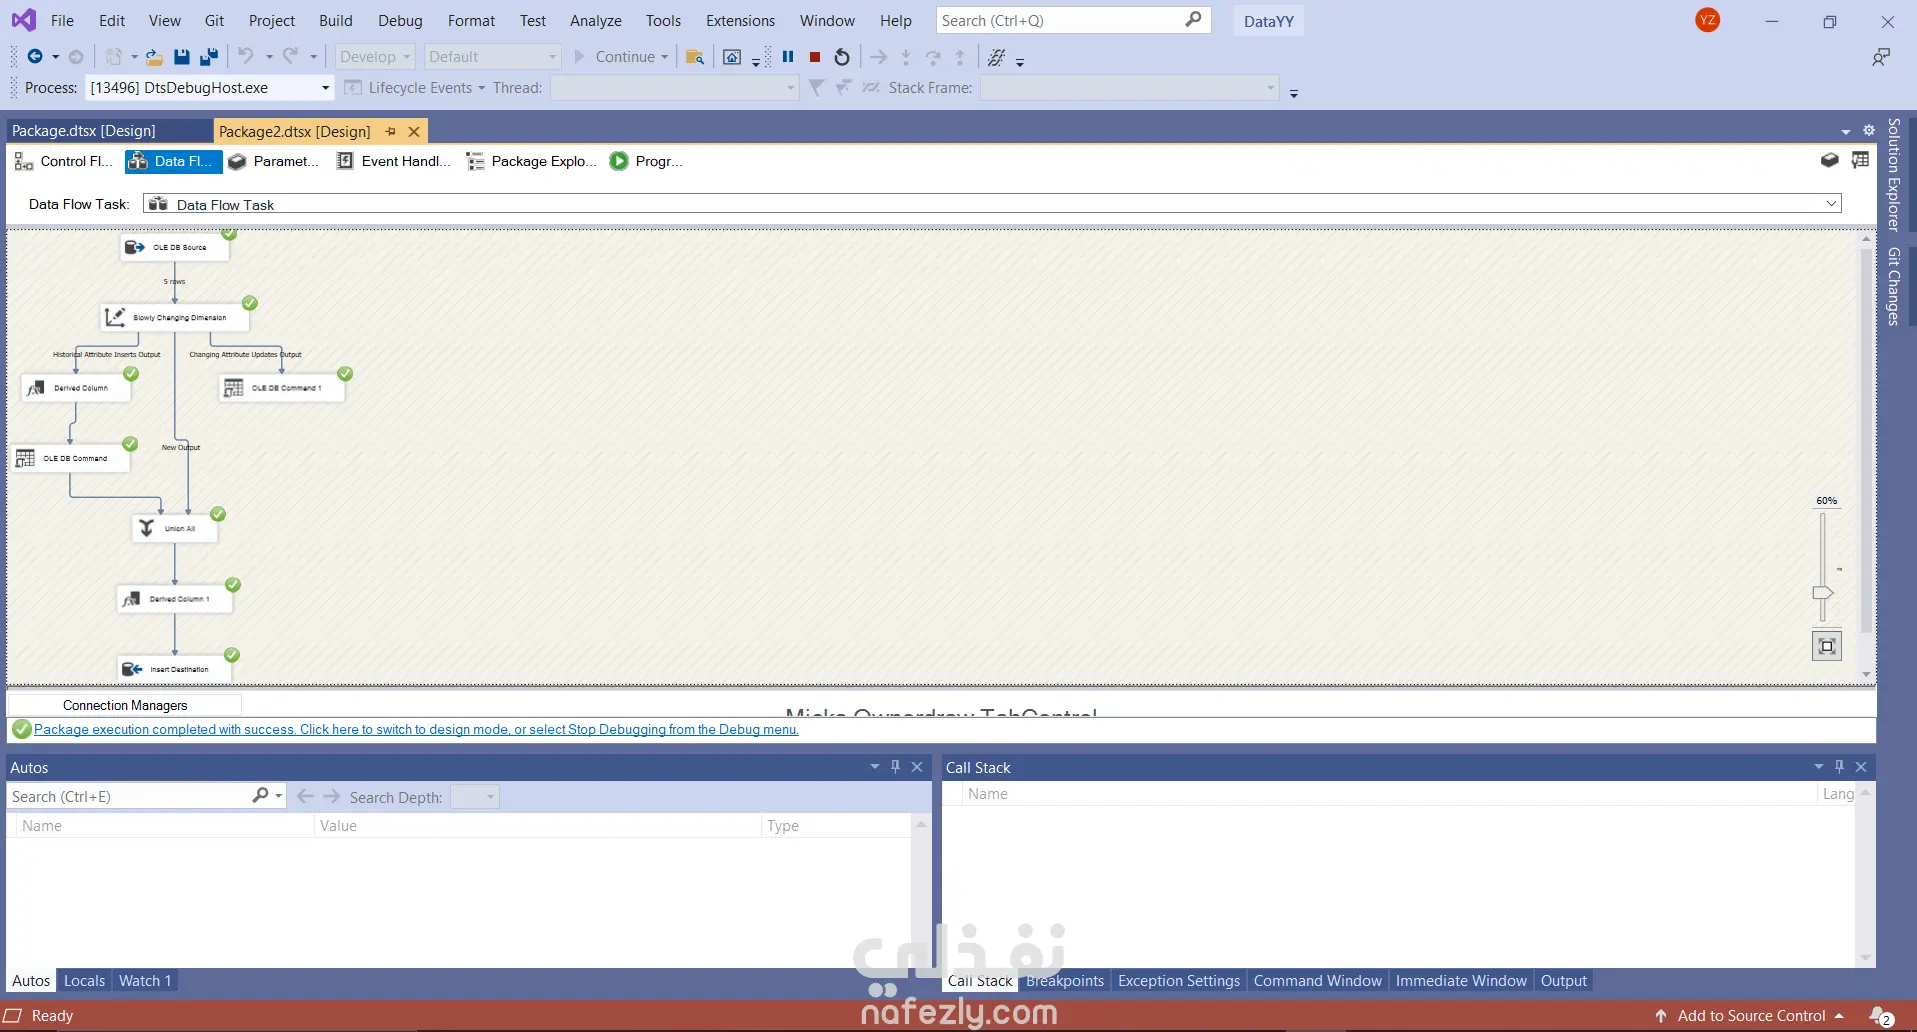Switch to the Progress tab

click(648, 161)
